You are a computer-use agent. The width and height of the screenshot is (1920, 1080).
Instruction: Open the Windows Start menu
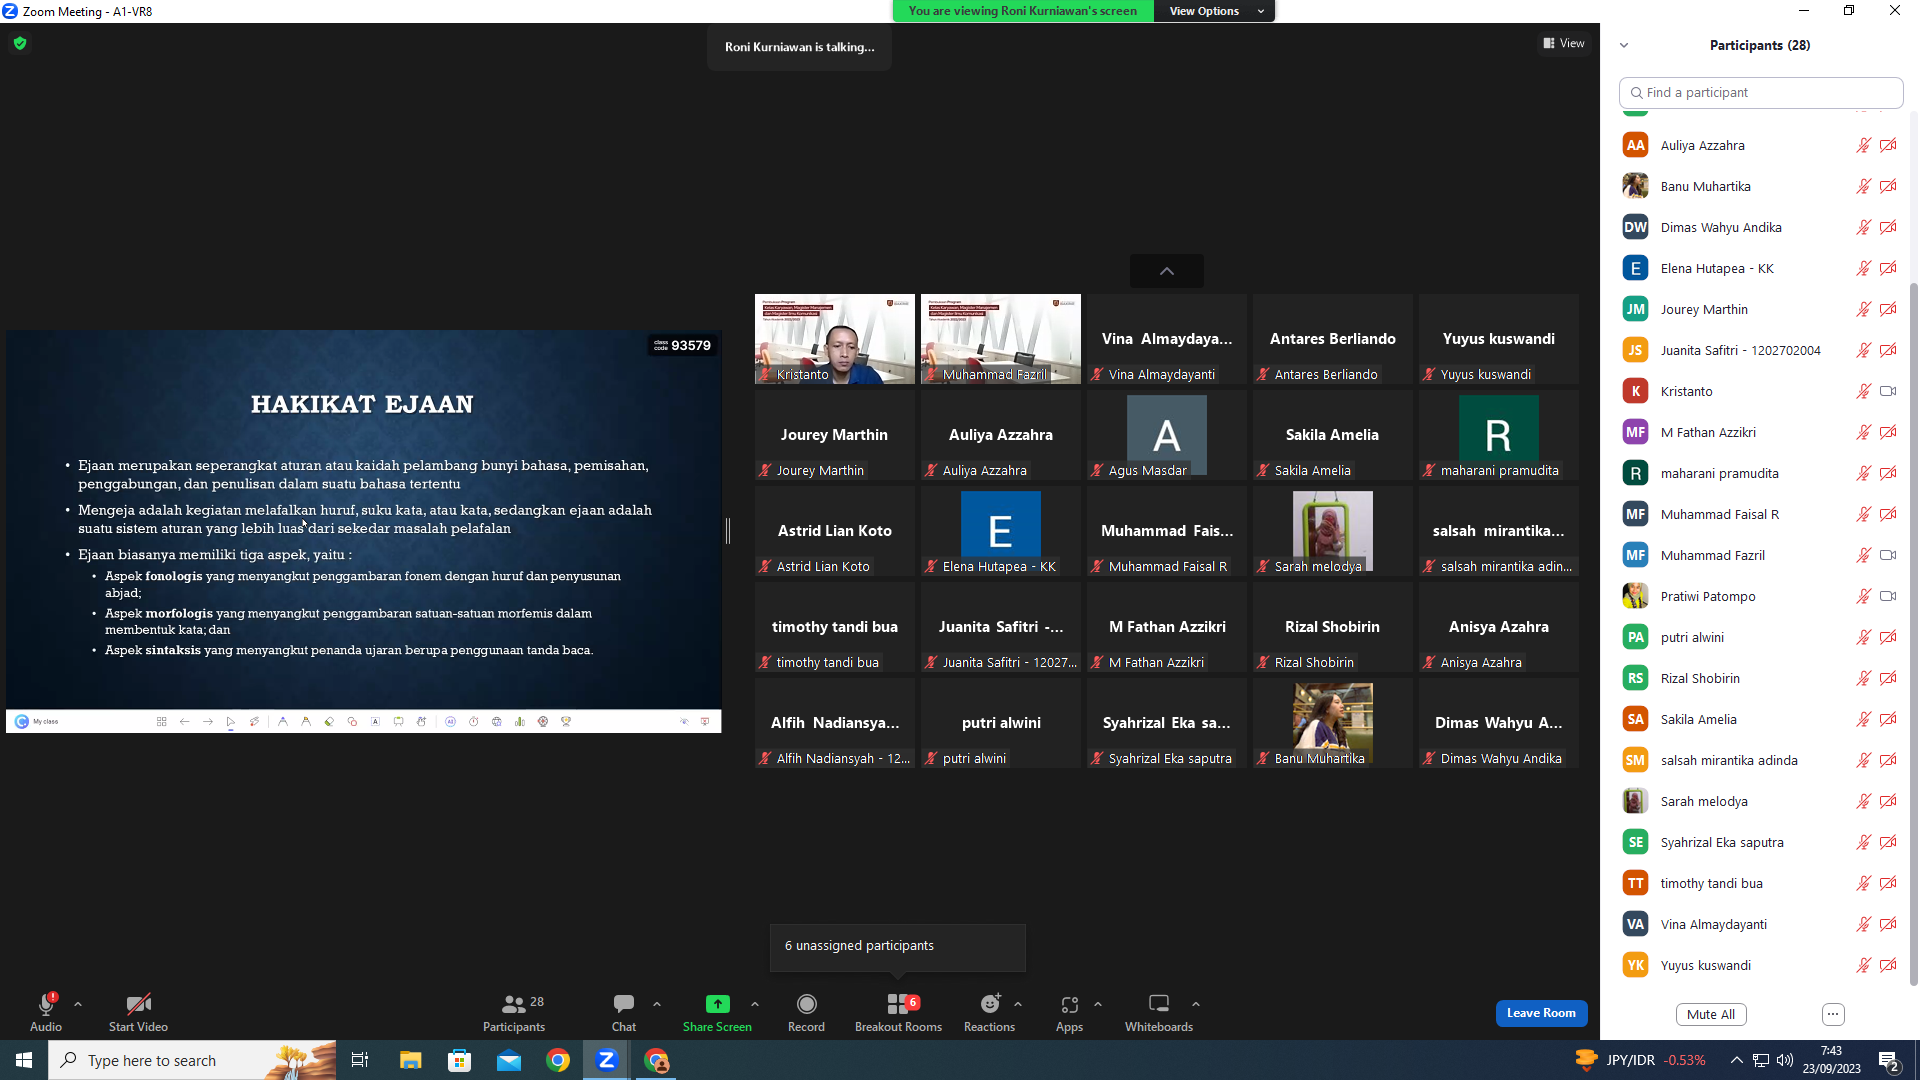point(24,1060)
